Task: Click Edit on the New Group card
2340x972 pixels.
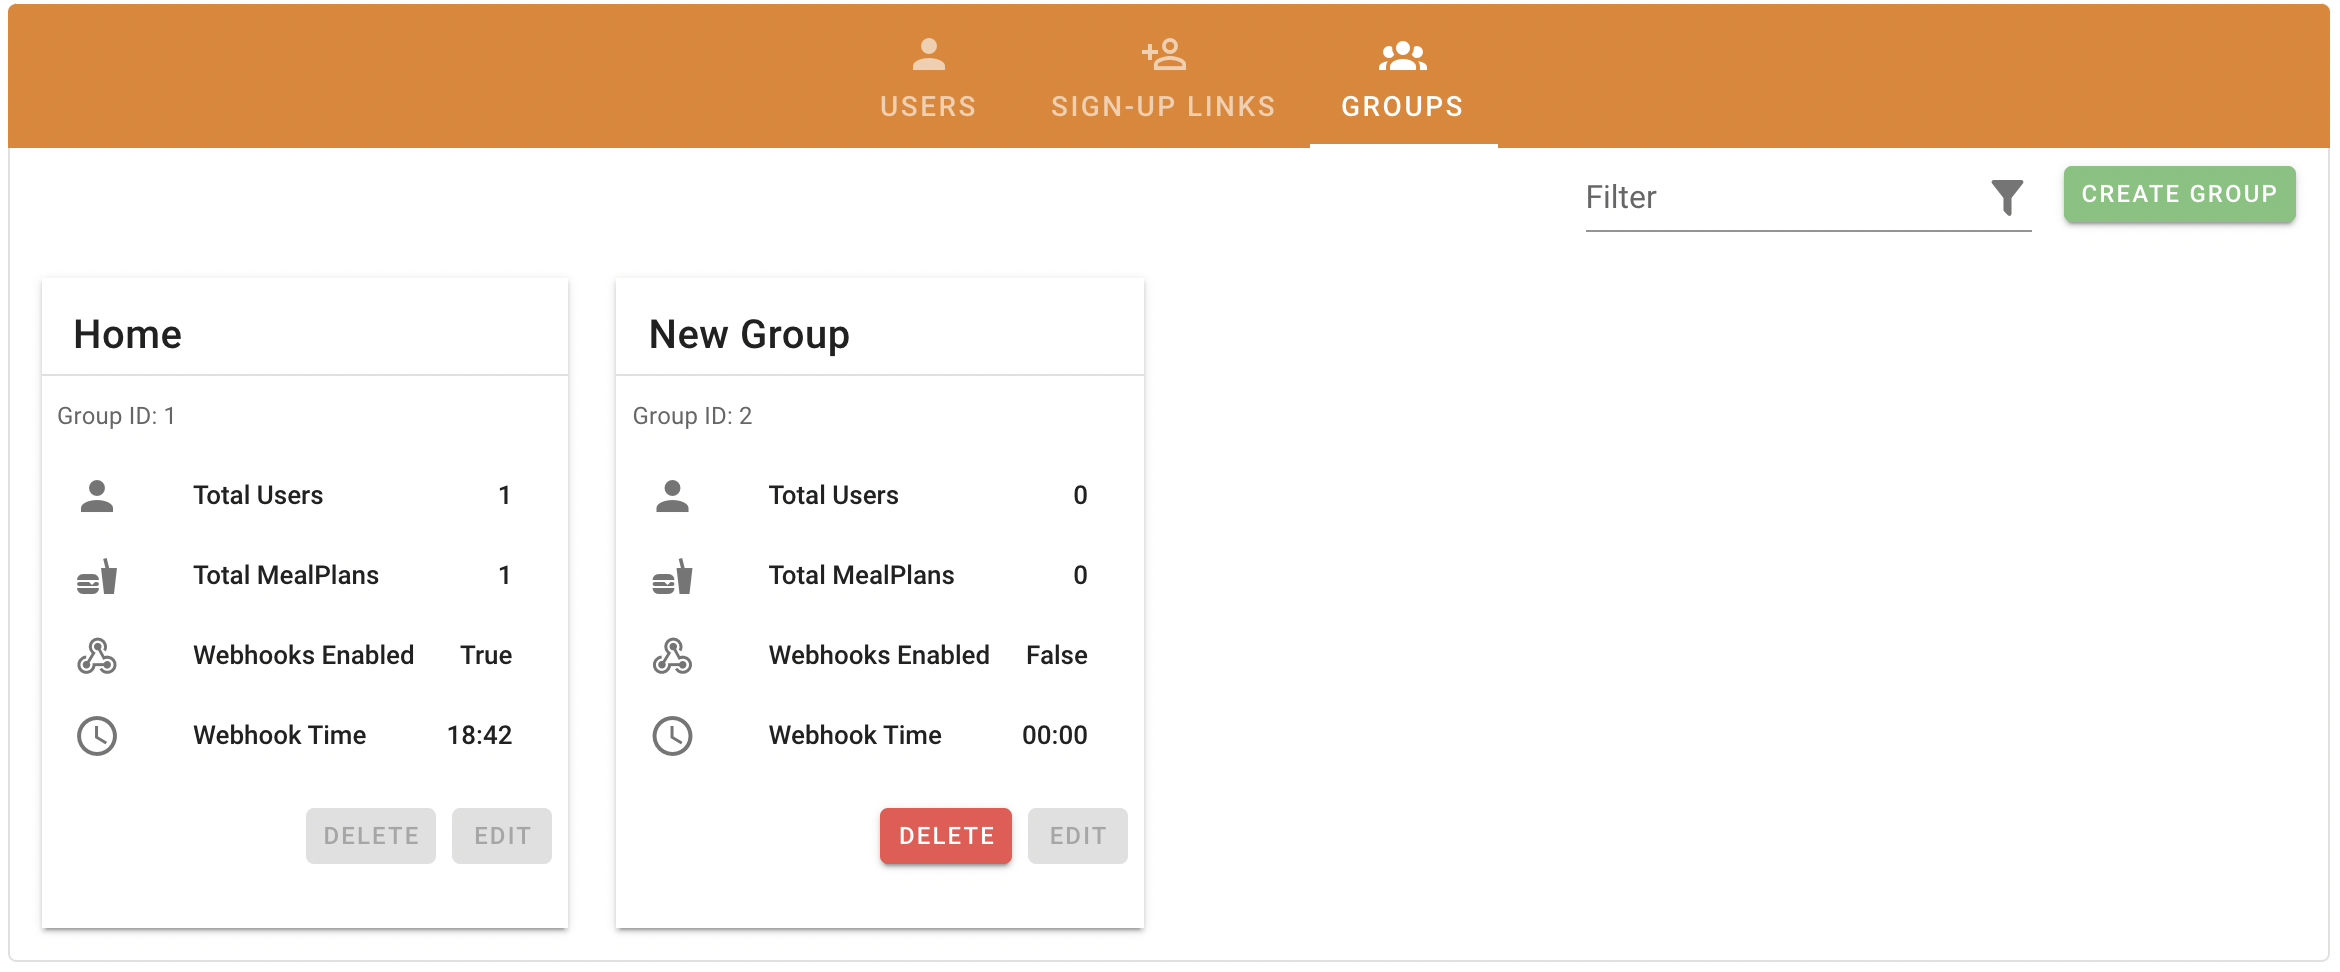Action: pyautogui.click(x=1077, y=836)
